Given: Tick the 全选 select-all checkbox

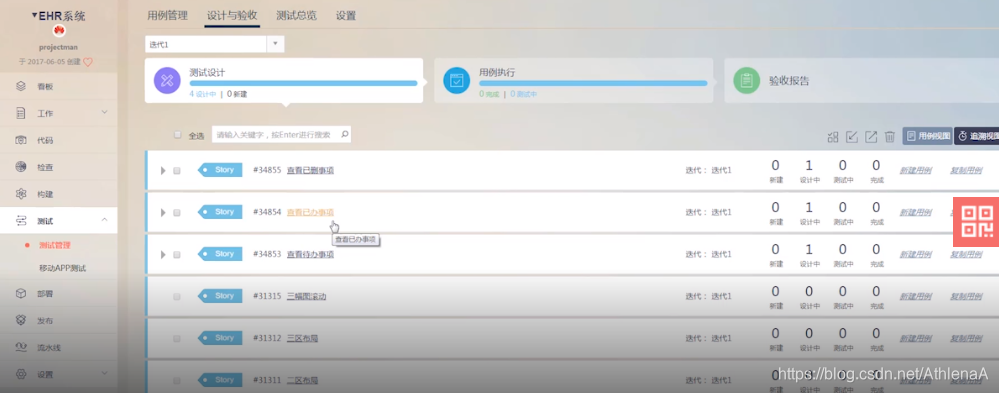Looking at the screenshot, I should point(177,135).
